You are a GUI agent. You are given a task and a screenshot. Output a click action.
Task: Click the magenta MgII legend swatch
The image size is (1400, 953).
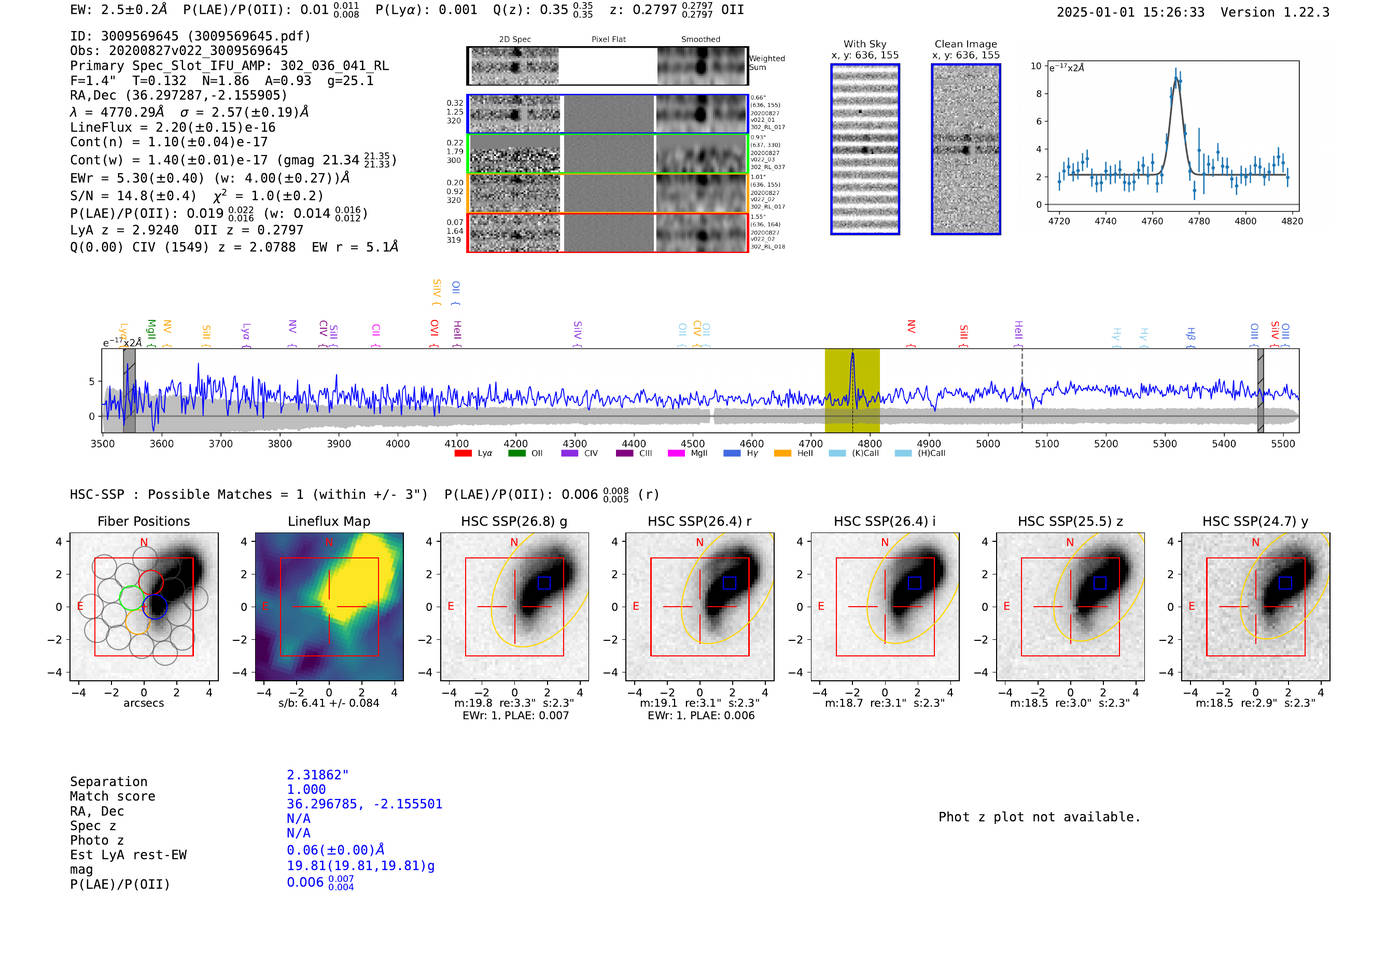pos(677,453)
